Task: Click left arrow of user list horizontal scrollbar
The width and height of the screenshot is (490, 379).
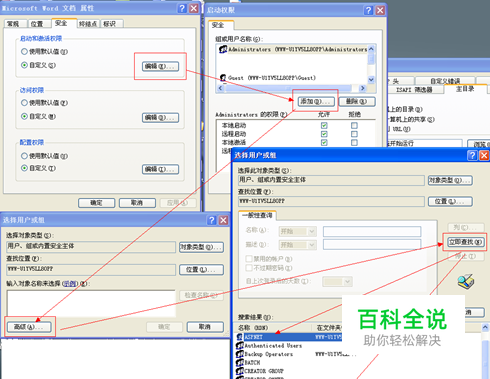Action: pyautogui.click(x=220, y=88)
